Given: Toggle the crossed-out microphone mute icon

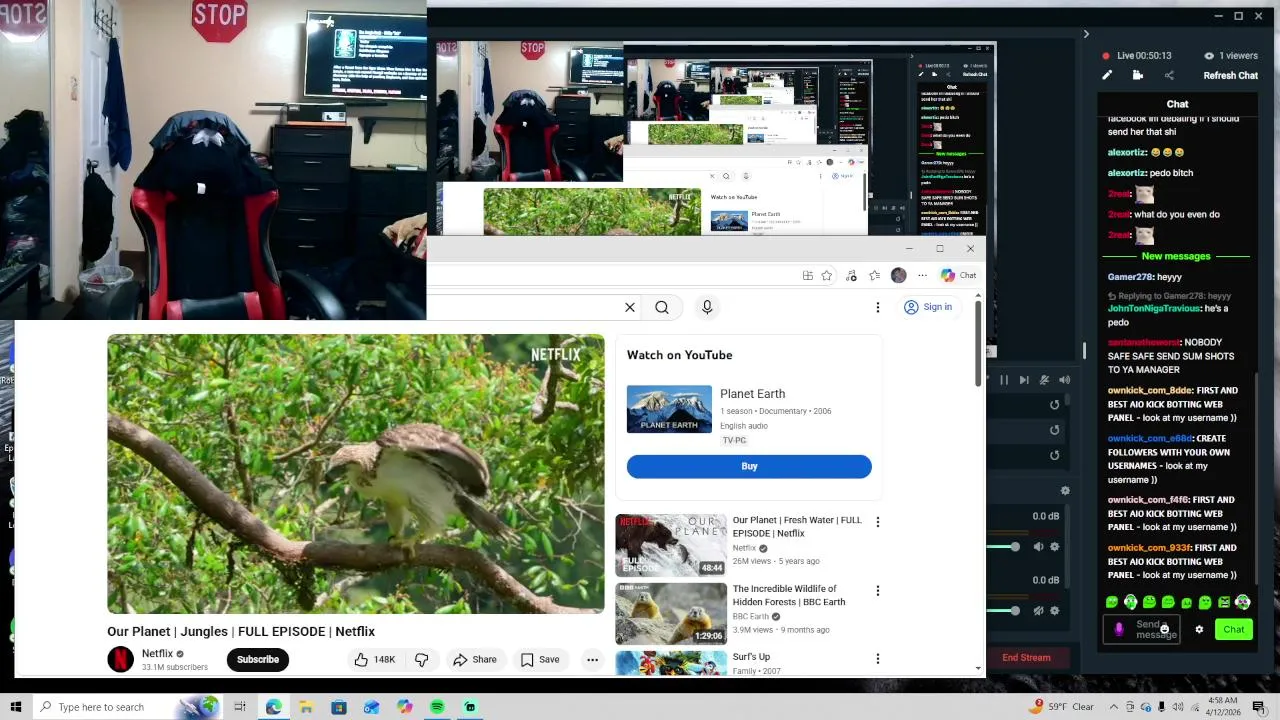Looking at the screenshot, I should [x=1044, y=380].
